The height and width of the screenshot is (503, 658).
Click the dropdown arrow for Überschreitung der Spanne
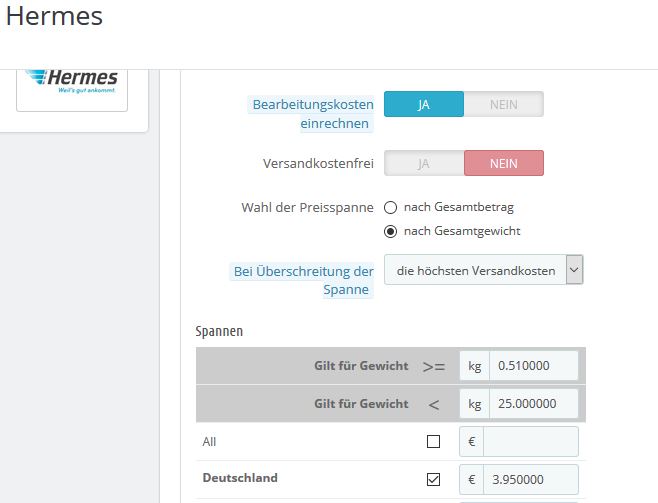point(574,270)
